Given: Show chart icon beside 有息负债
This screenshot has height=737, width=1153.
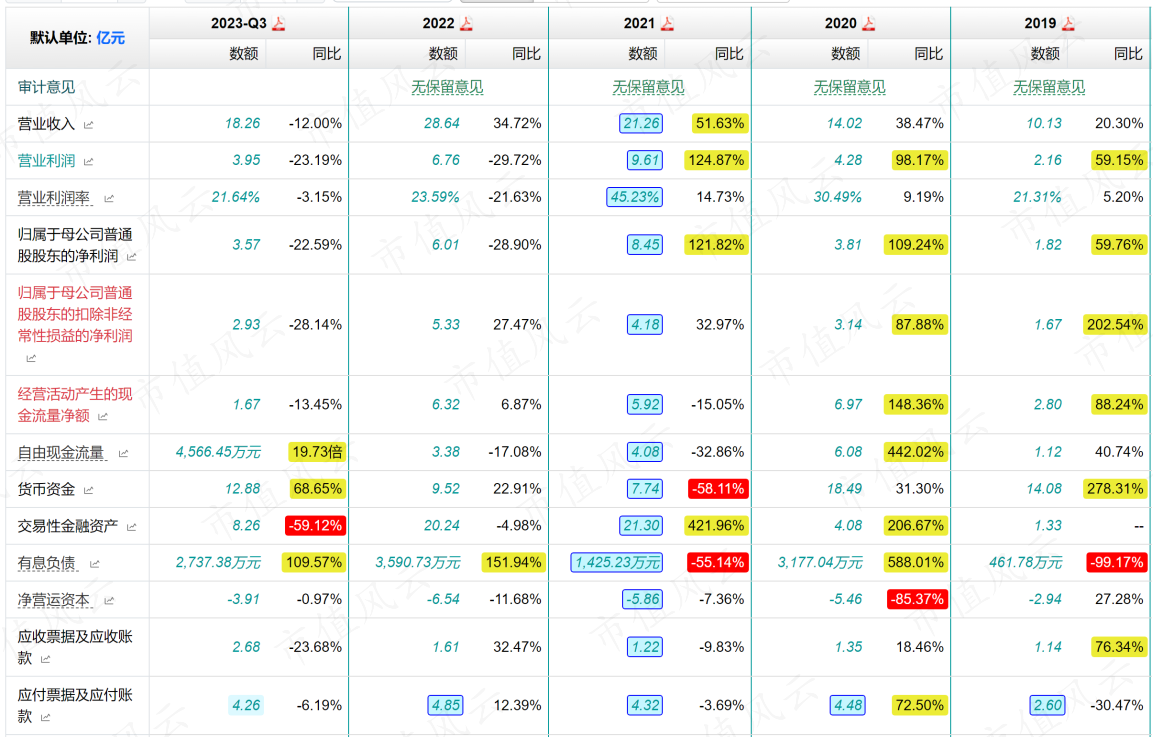Looking at the screenshot, I should [94, 564].
